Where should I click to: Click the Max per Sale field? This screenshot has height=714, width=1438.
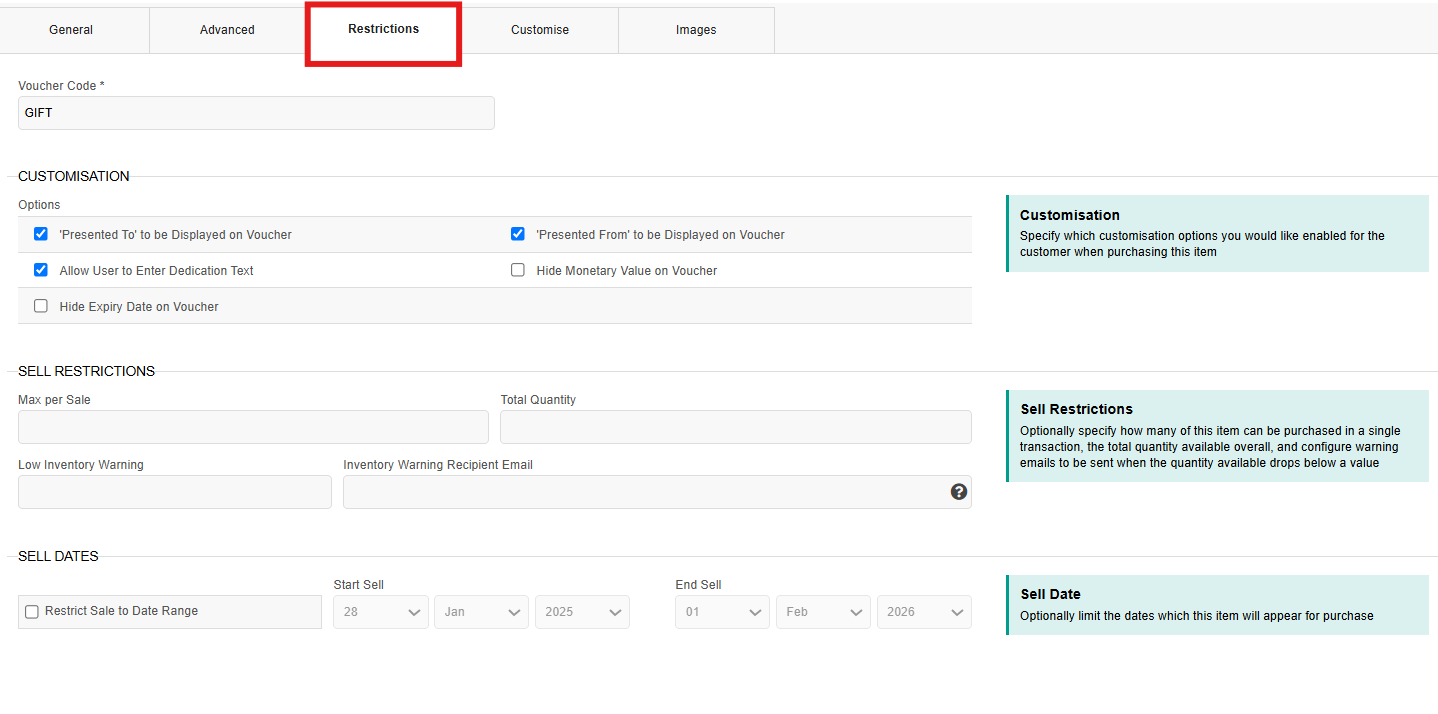[253, 427]
